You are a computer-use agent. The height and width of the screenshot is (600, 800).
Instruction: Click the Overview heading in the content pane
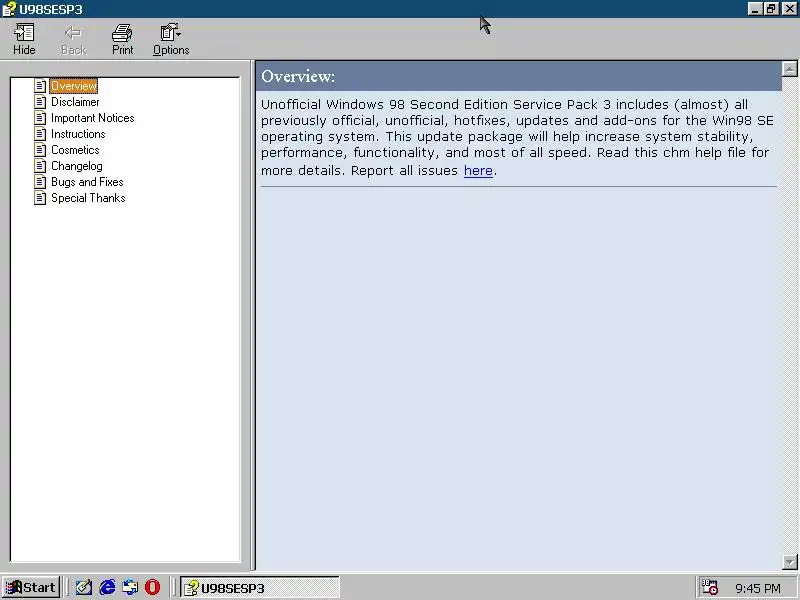298,77
